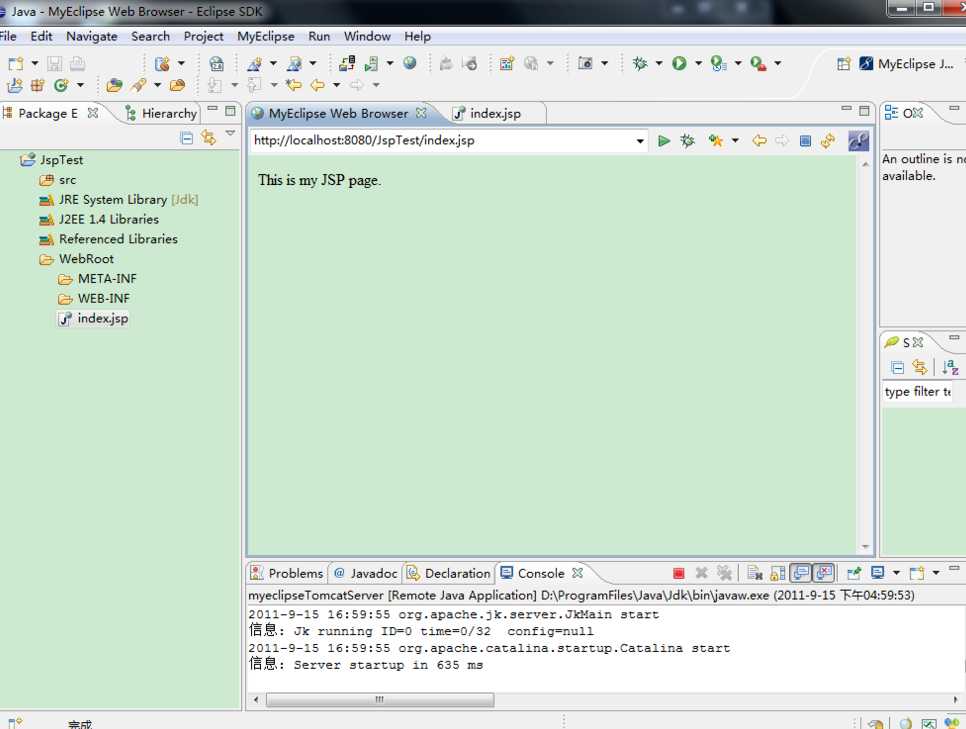The image size is (966, 729).
Task: Click the New Java Class icon
Action: [61, 85]
